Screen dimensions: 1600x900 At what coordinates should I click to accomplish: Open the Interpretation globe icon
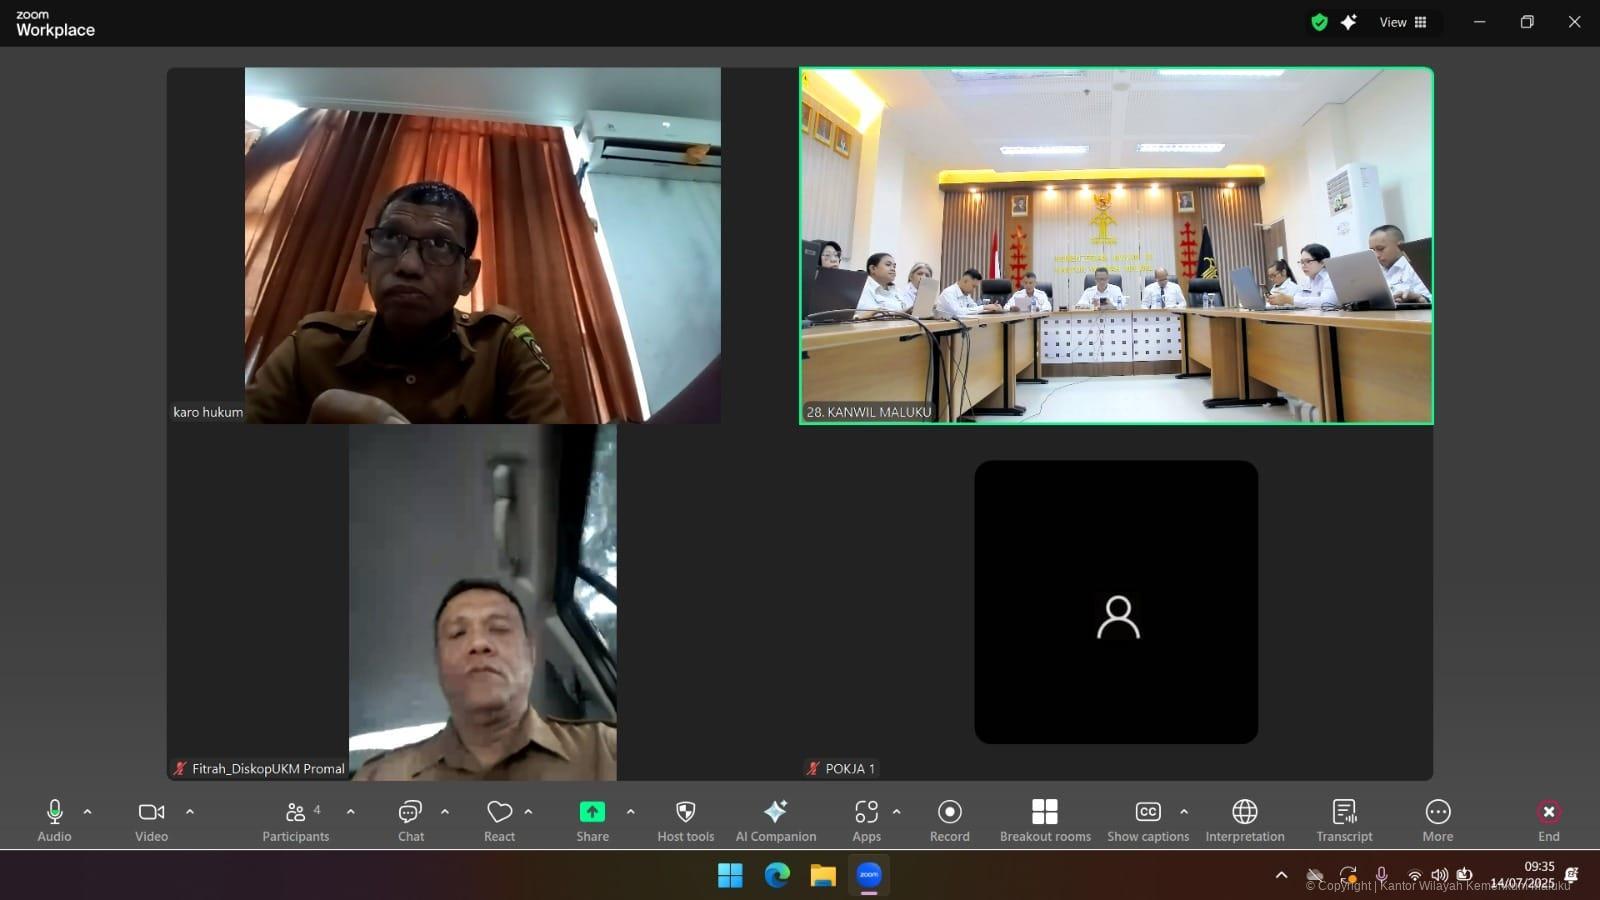[1244, 820]
